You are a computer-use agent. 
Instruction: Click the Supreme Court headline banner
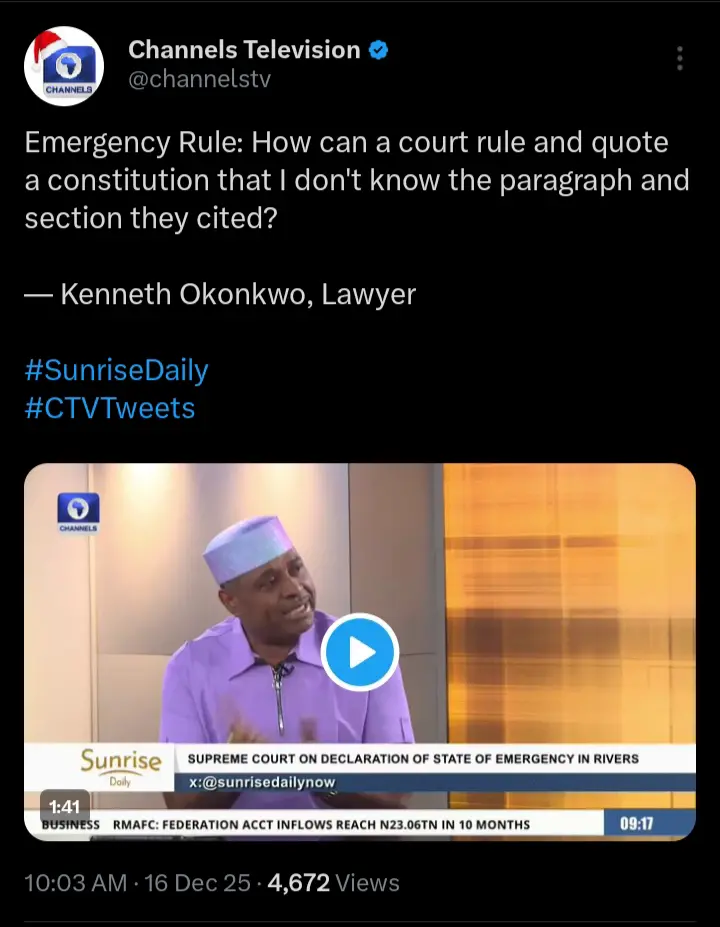click(413, 759)
